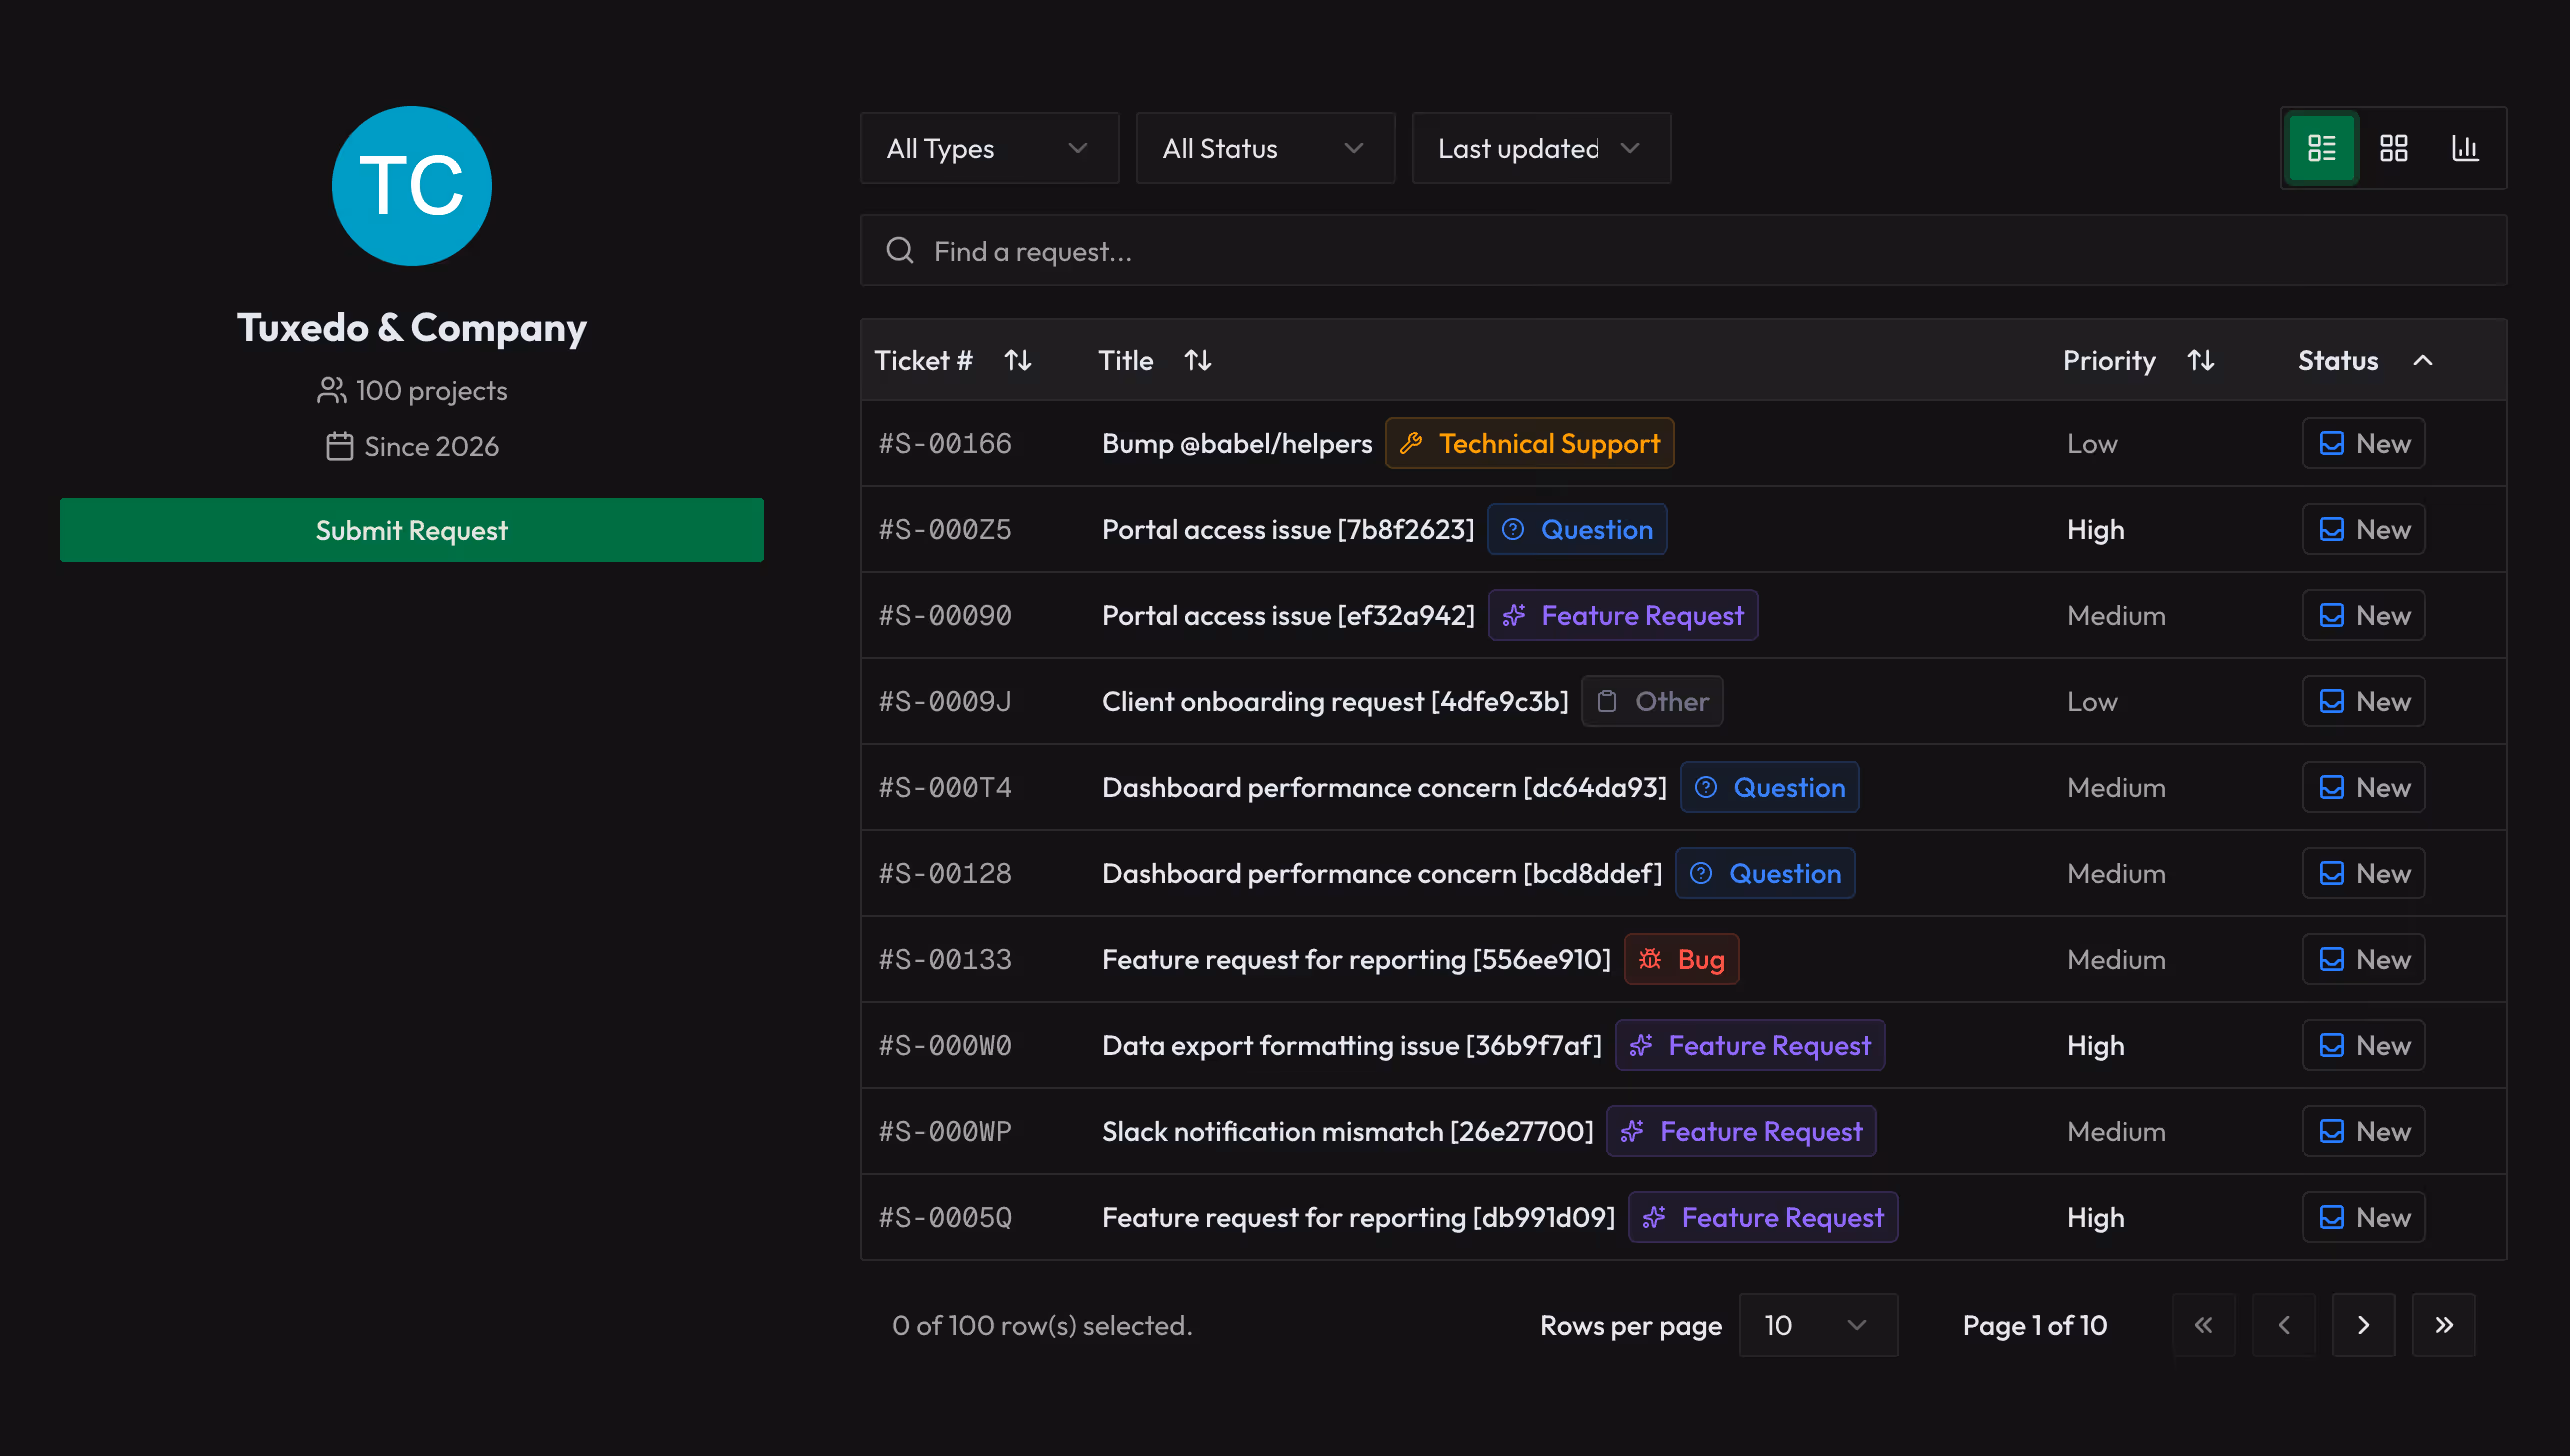
Task: Jump to the last page of tickets
Action: [x=2443, y=1324]
